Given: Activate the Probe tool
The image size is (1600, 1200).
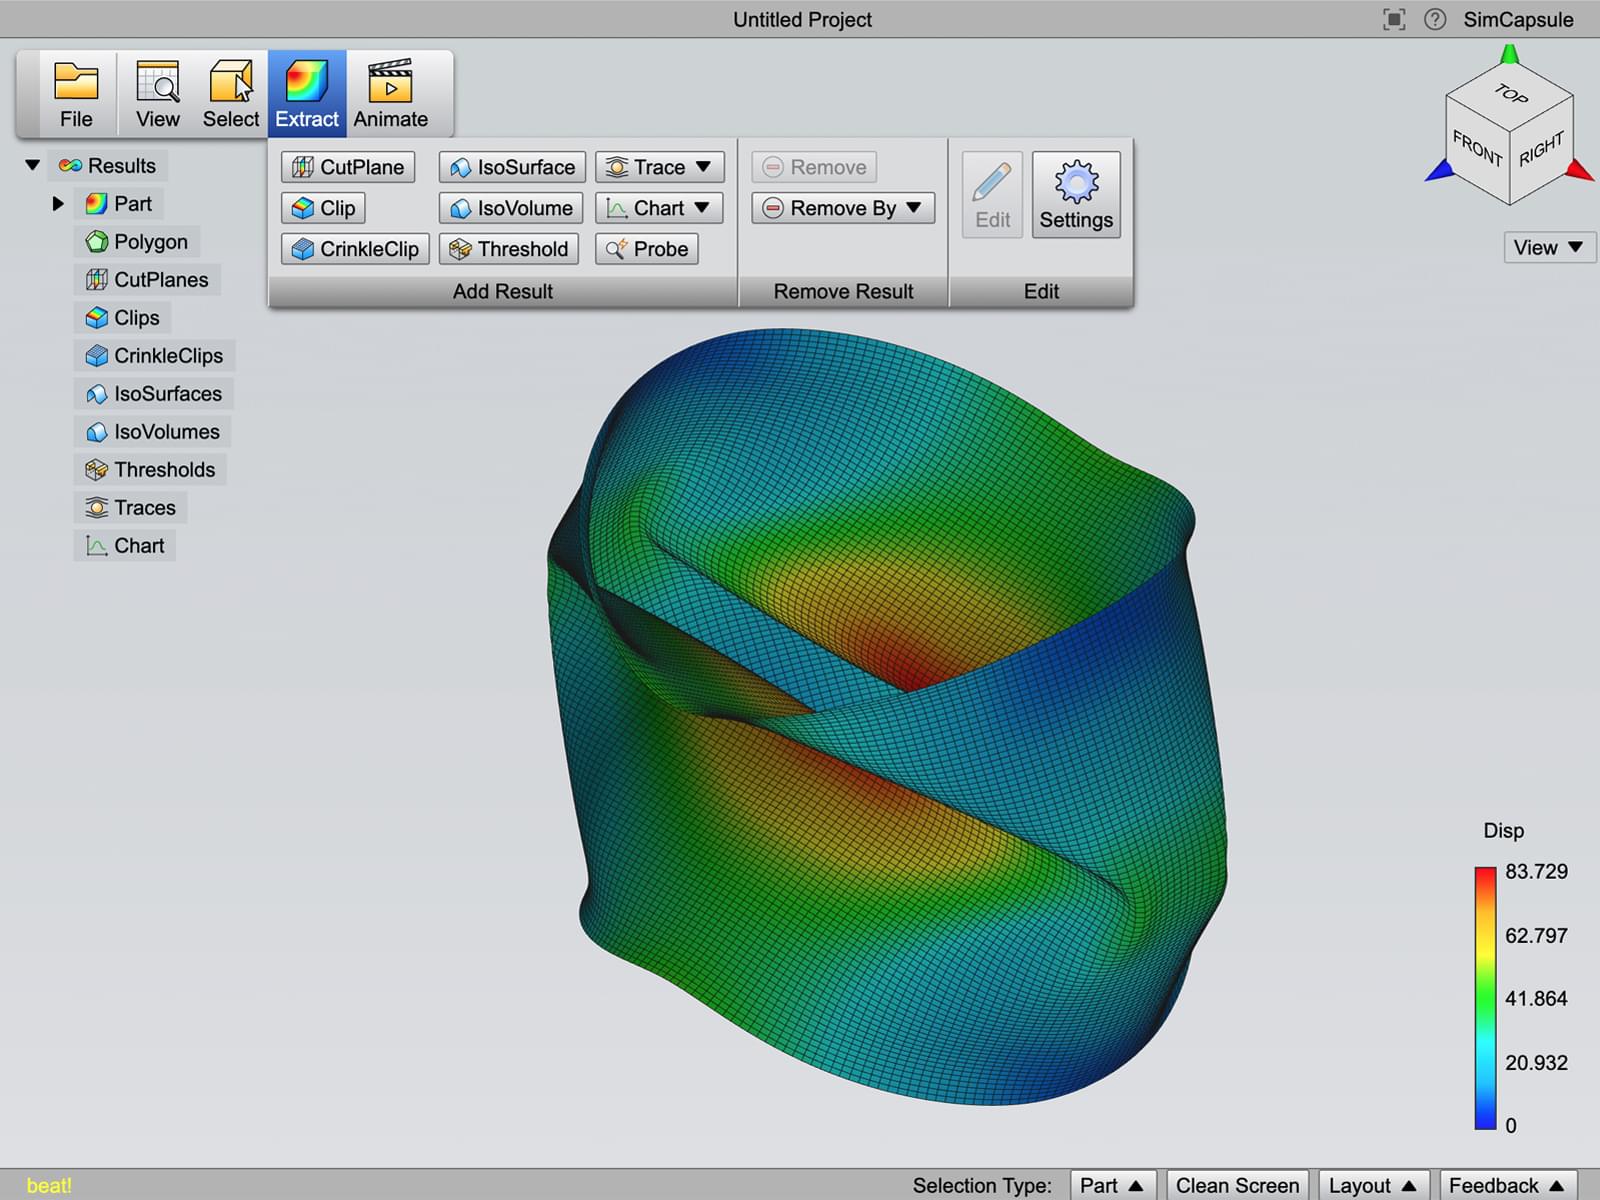Looking at the screenshot, I should pyautogui.click(x=646, y=249).
